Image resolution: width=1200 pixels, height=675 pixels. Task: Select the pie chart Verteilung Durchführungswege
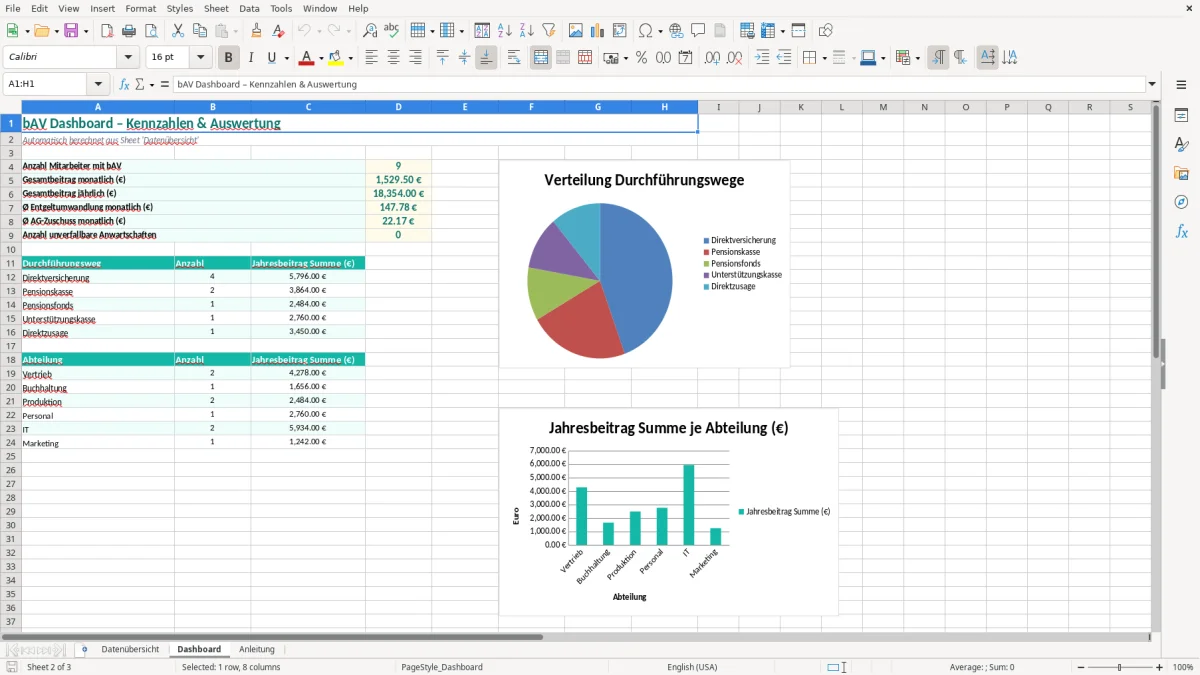(x=644, y=264)
